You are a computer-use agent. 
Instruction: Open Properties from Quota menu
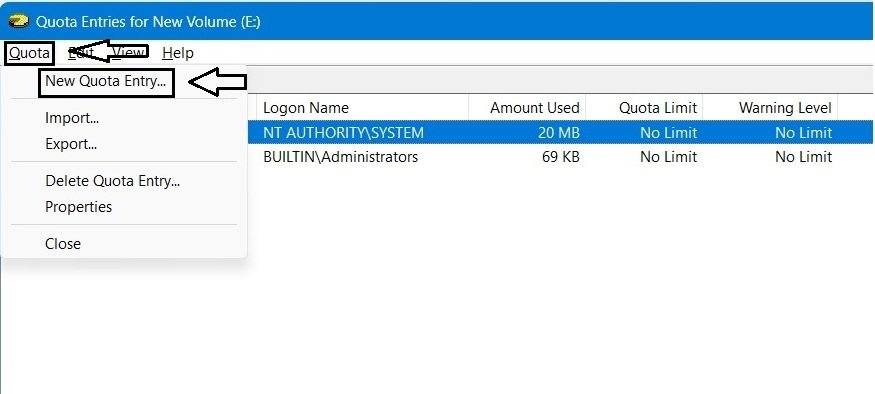click(79, 207)
